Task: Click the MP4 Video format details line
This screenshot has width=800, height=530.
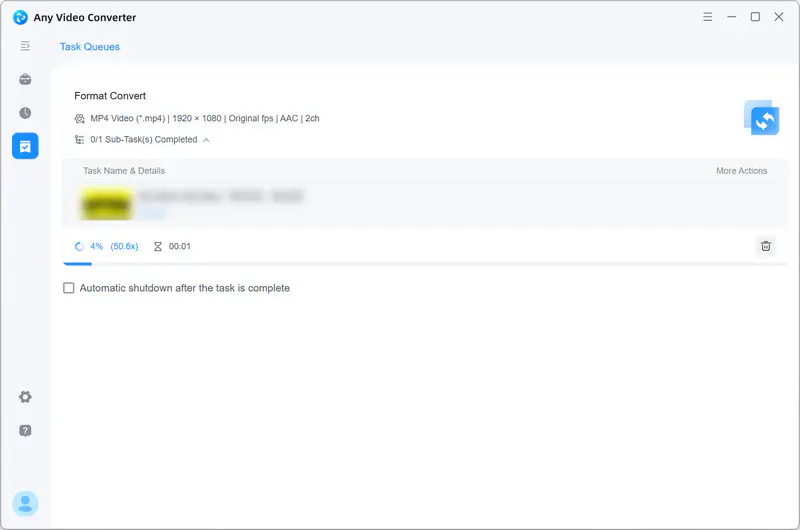Action: [x=205, y=118]
